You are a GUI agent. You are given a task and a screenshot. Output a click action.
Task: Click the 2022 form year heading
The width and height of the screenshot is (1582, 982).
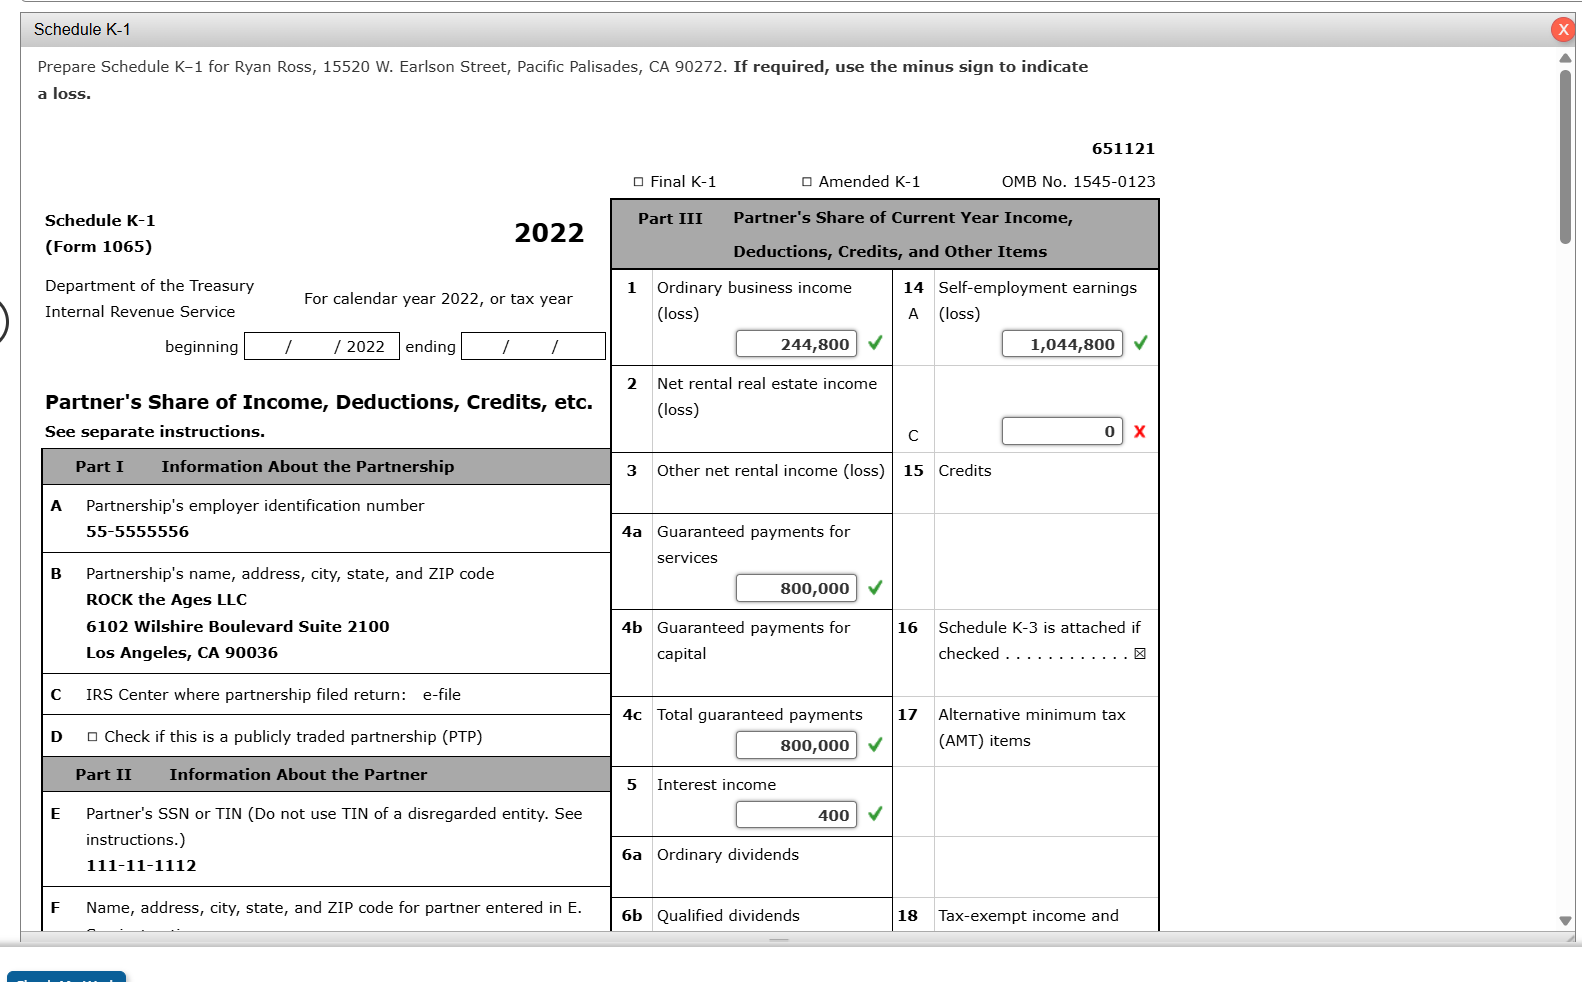point(549,233)
